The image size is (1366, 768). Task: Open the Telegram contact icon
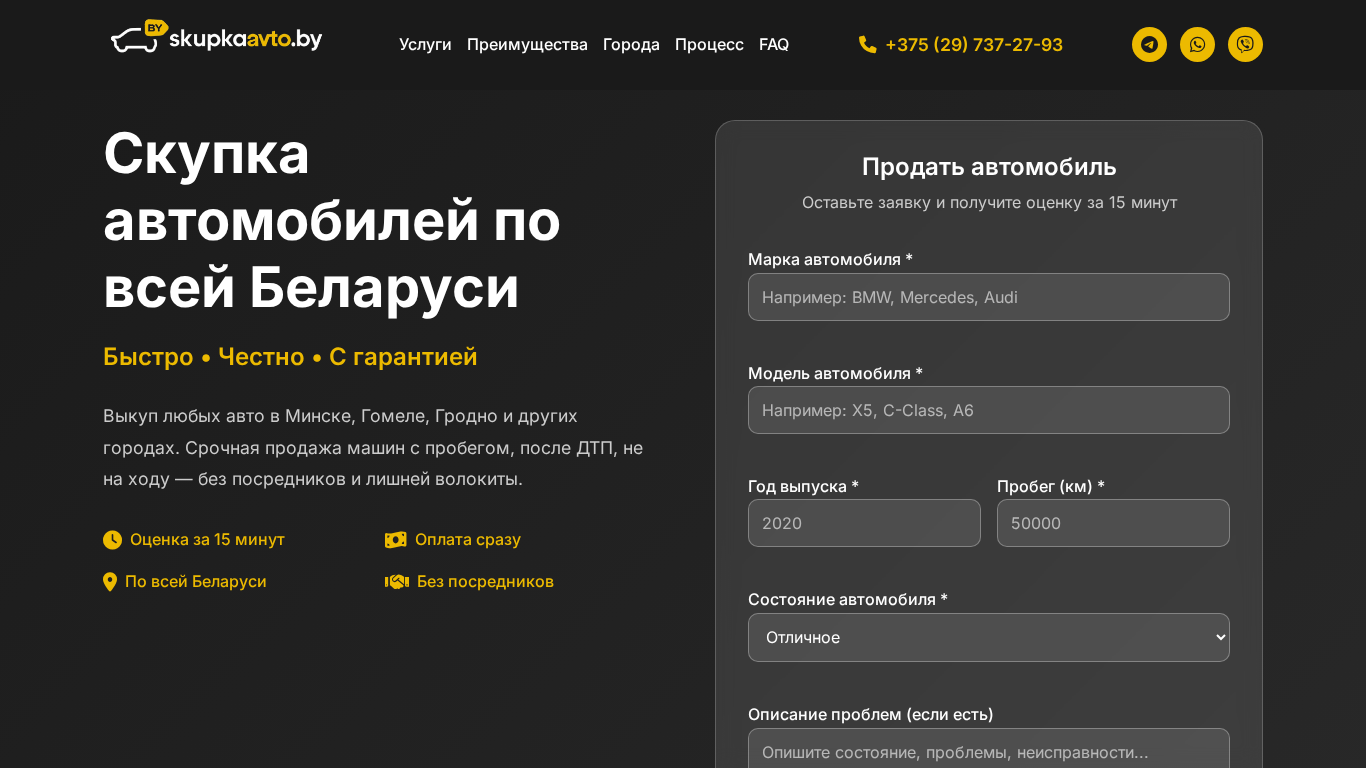click(1149, 44)
